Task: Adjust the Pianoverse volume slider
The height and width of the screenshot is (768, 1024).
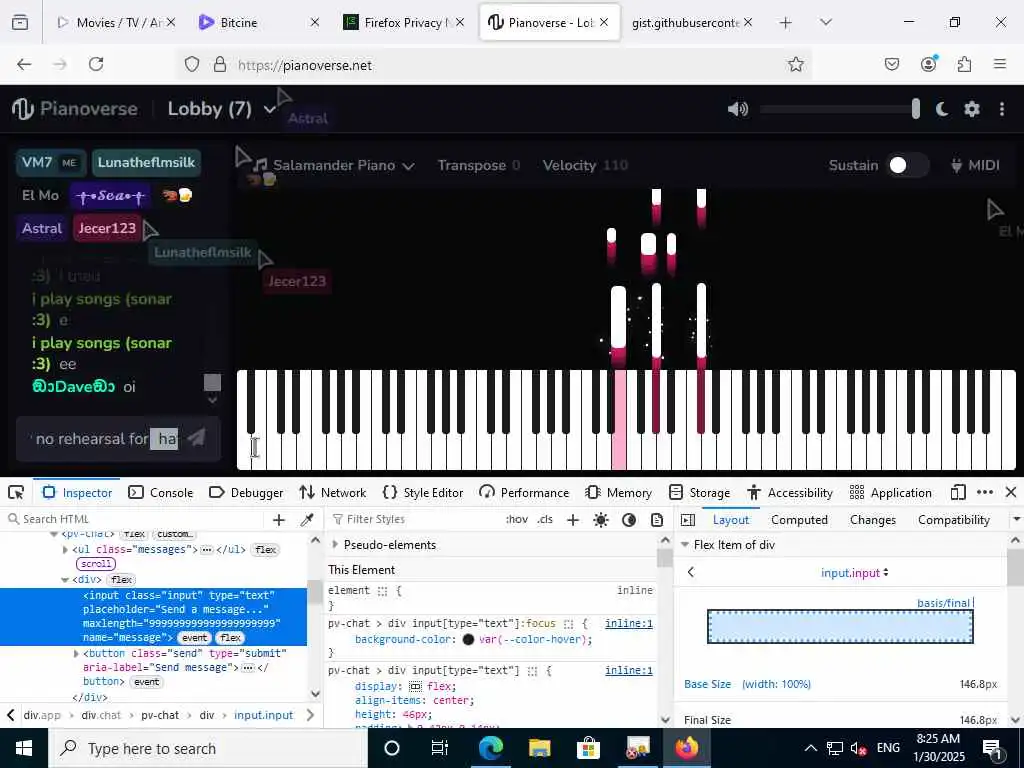Action: (840, 108)
